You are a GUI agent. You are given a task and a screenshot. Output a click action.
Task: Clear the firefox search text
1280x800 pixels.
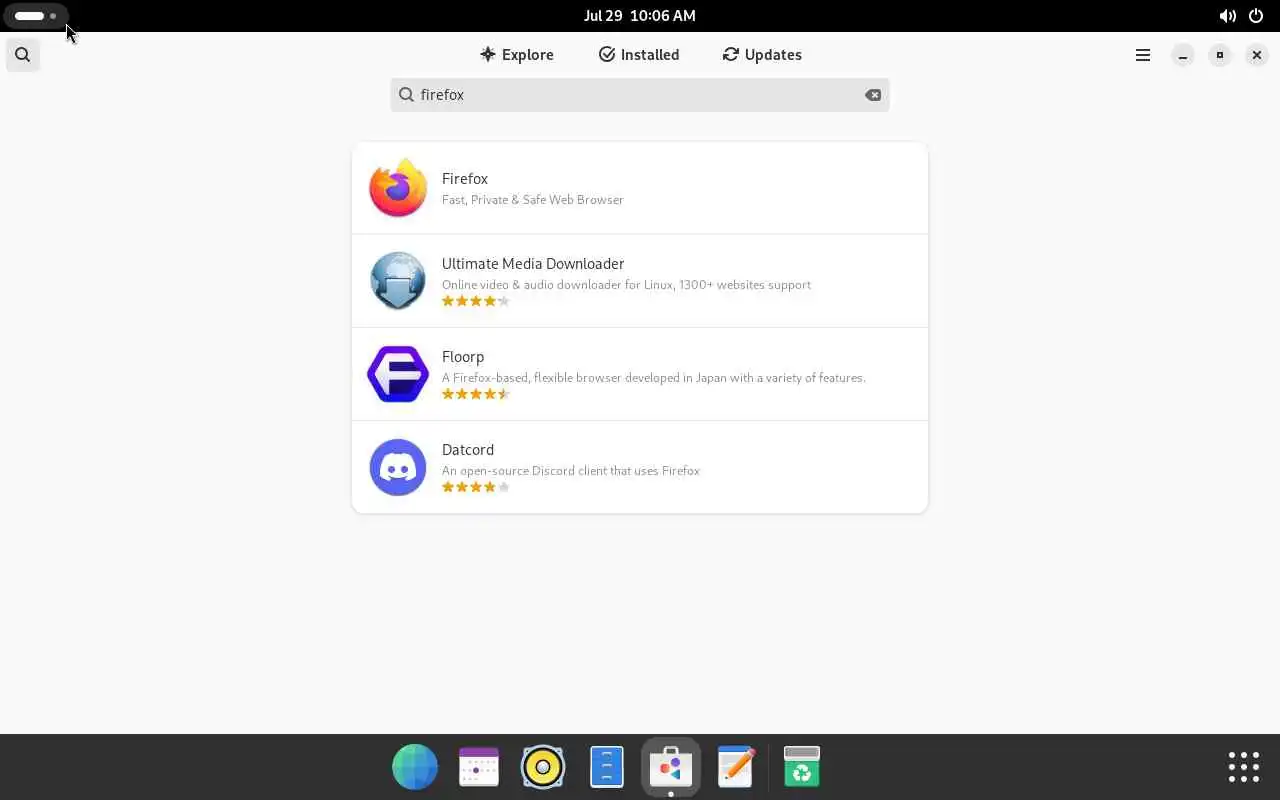click(x=873, y=95)
